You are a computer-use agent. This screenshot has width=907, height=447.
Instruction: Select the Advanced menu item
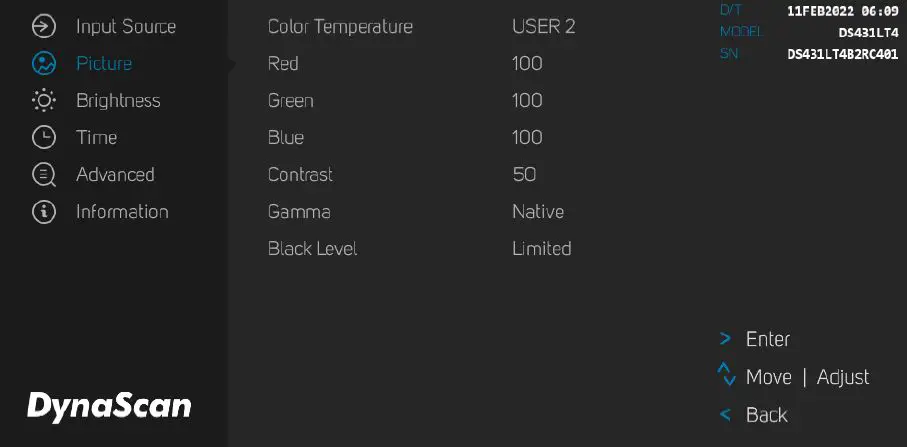(x=115, y=174)
